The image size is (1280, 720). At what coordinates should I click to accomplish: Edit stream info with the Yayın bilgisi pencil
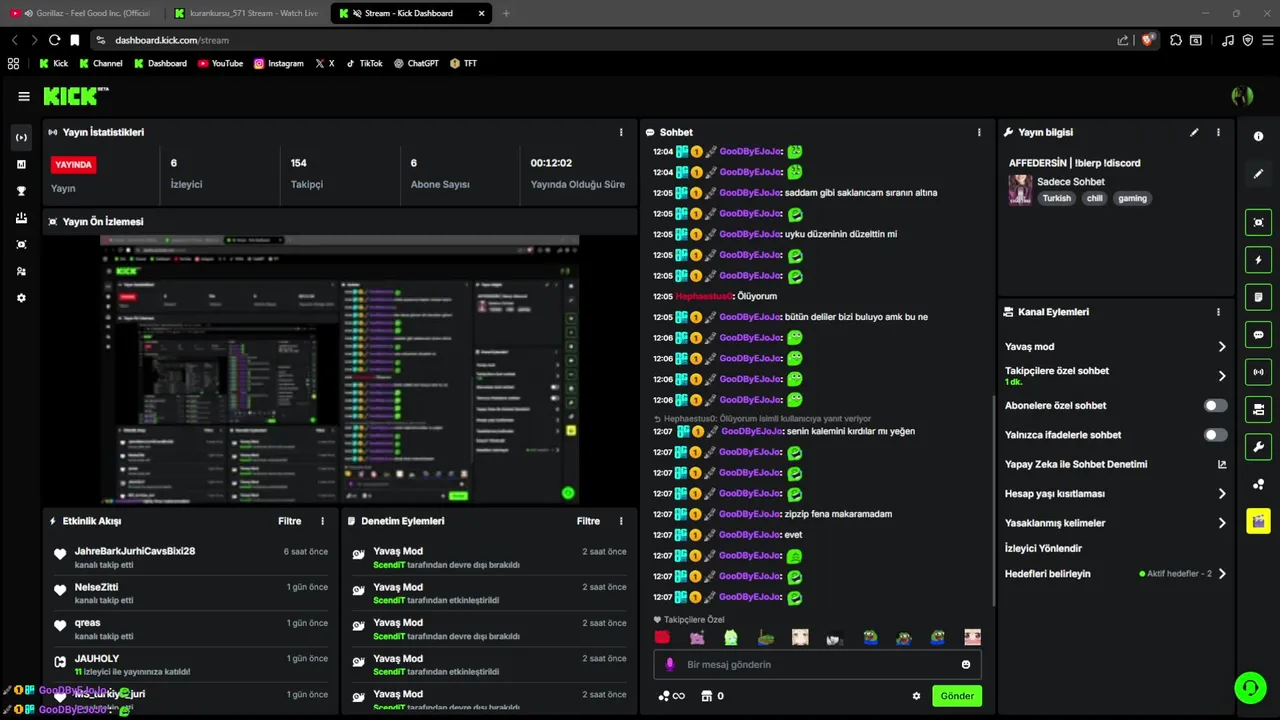[x=1194, y=132]
